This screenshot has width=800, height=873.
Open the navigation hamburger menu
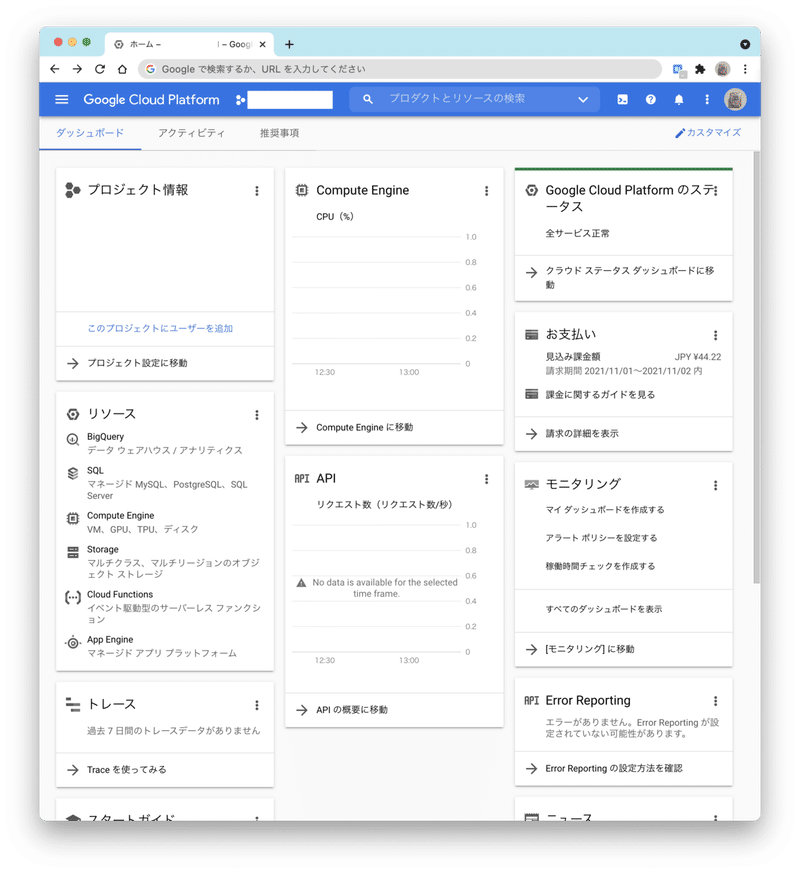pos(61,99)
